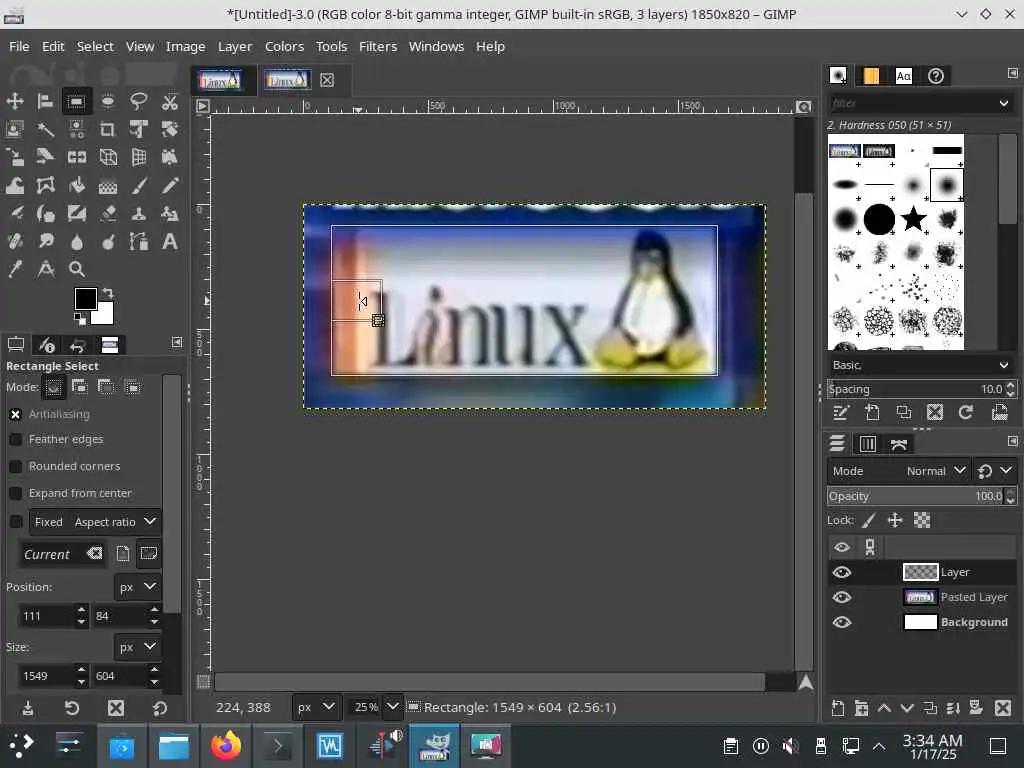
Task: Open the Basic brush tag dropdown
Action: [921, 365]
